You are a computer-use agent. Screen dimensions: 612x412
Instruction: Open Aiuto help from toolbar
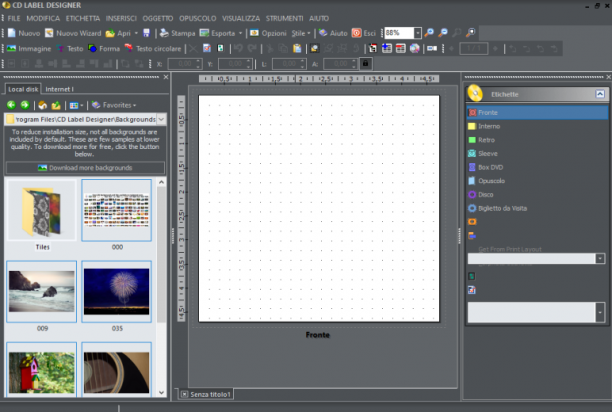[333, 33]
